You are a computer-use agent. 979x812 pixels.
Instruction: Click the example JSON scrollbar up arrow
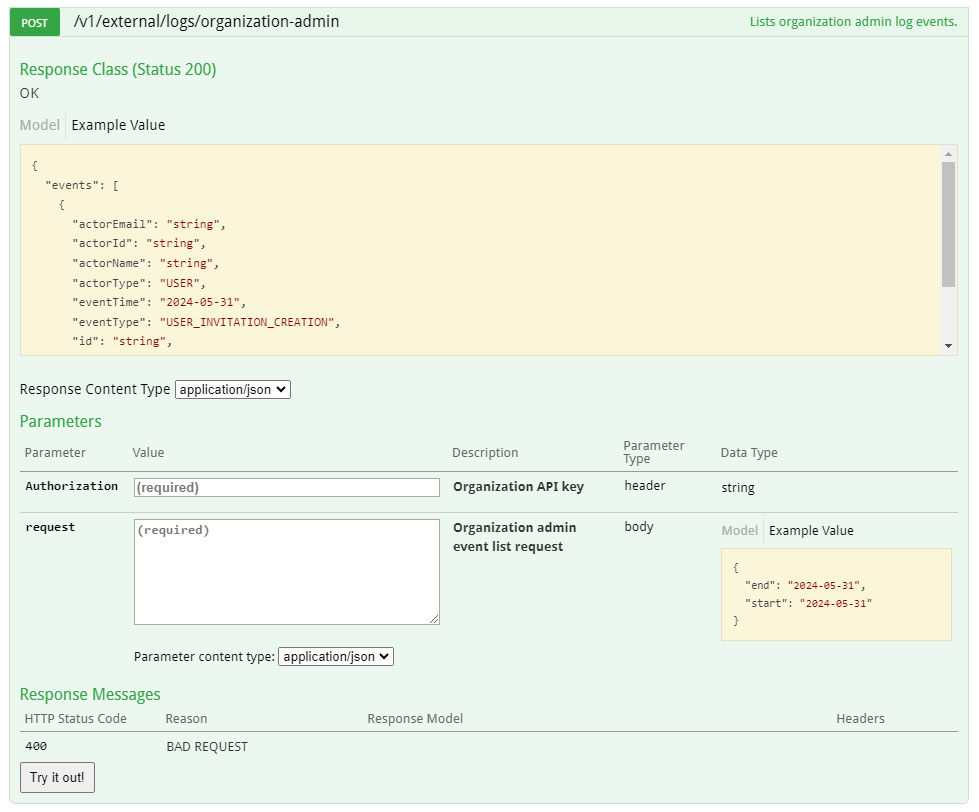pyautogui.click(x=950, y=156)
